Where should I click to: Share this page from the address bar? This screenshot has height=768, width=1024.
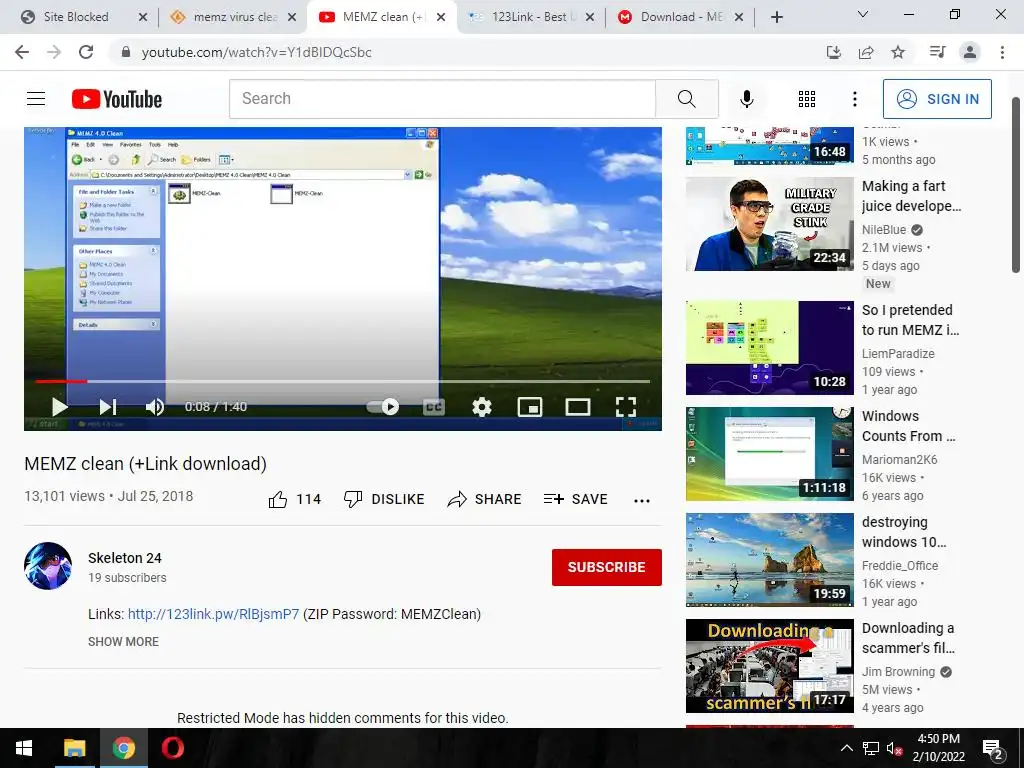click(x=866, y=52)
